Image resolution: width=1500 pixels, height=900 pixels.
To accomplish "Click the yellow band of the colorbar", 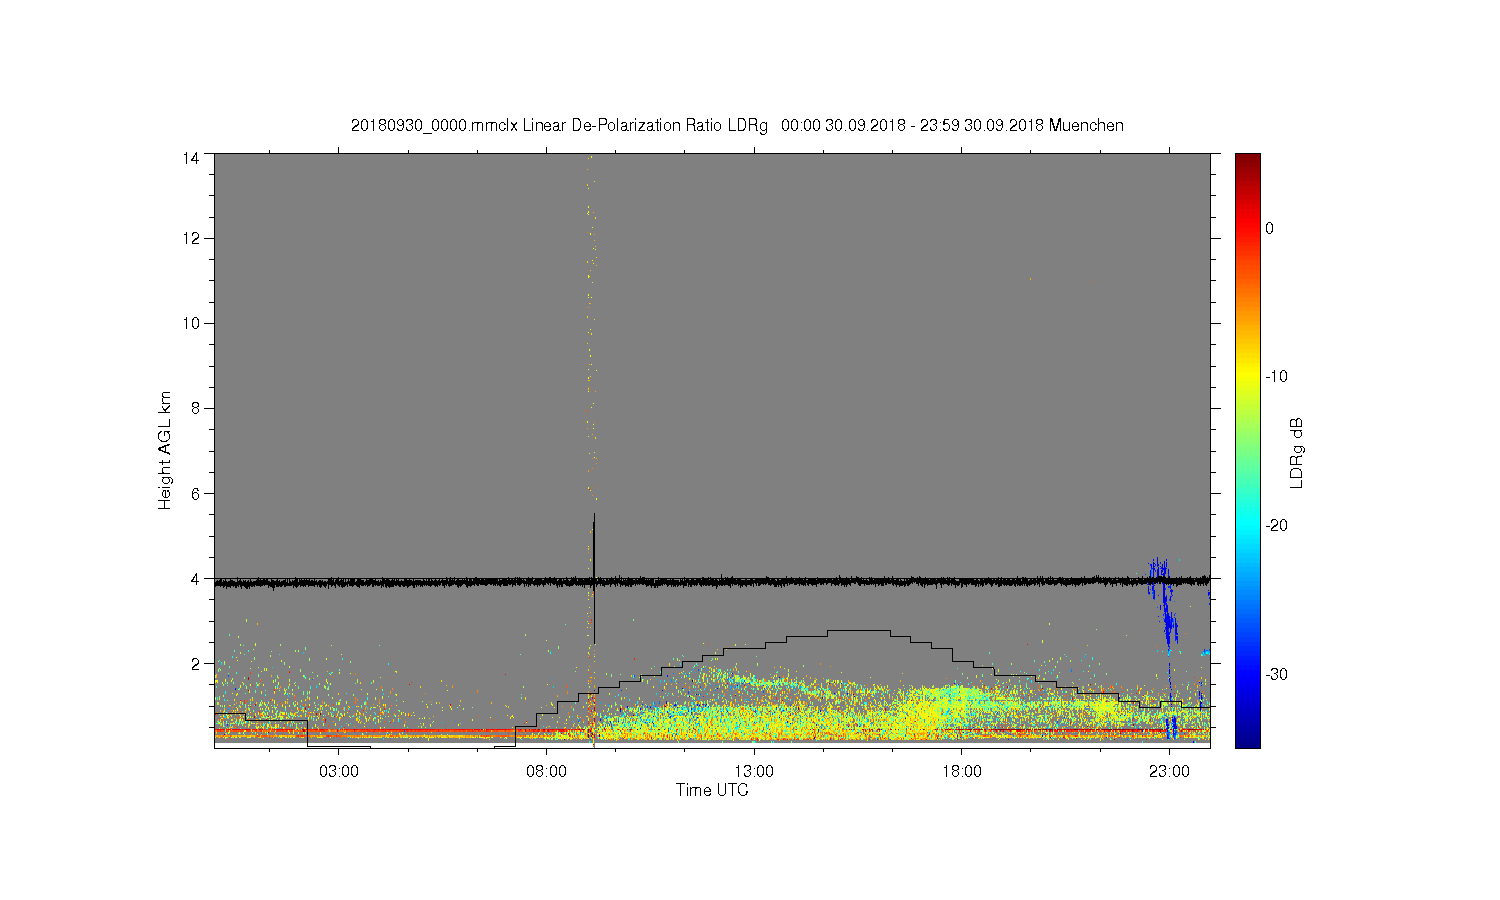I will coord(1247,377).
